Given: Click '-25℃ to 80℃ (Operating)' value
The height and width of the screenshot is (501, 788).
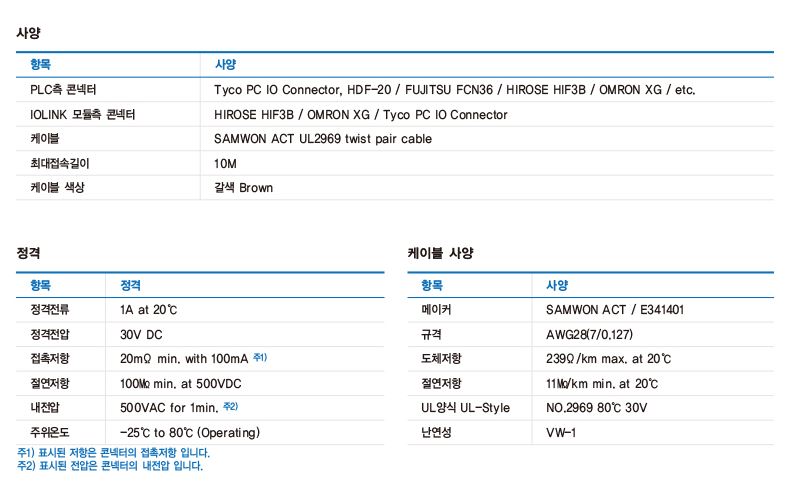Looking at the screenshot, I should [x=189, y=433].
